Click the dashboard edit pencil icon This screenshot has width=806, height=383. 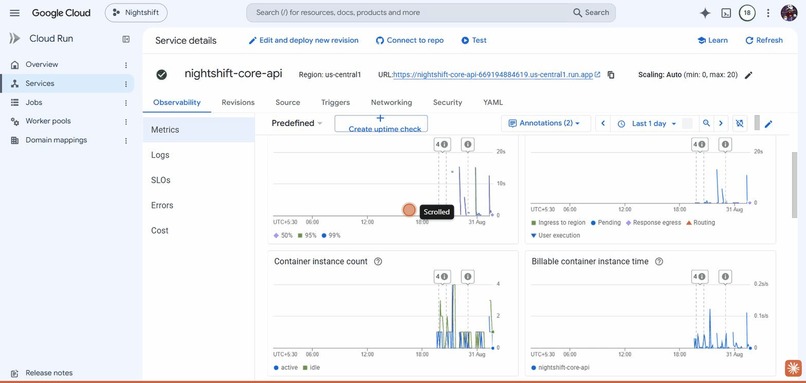click(768, 124)
